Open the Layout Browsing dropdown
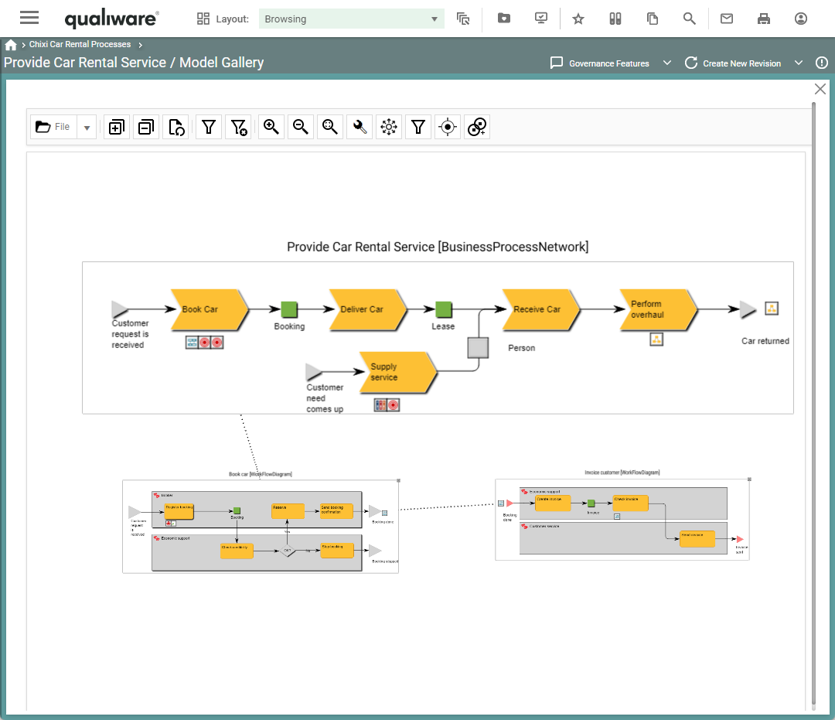 pyautogui.click(x=351, y=19)
